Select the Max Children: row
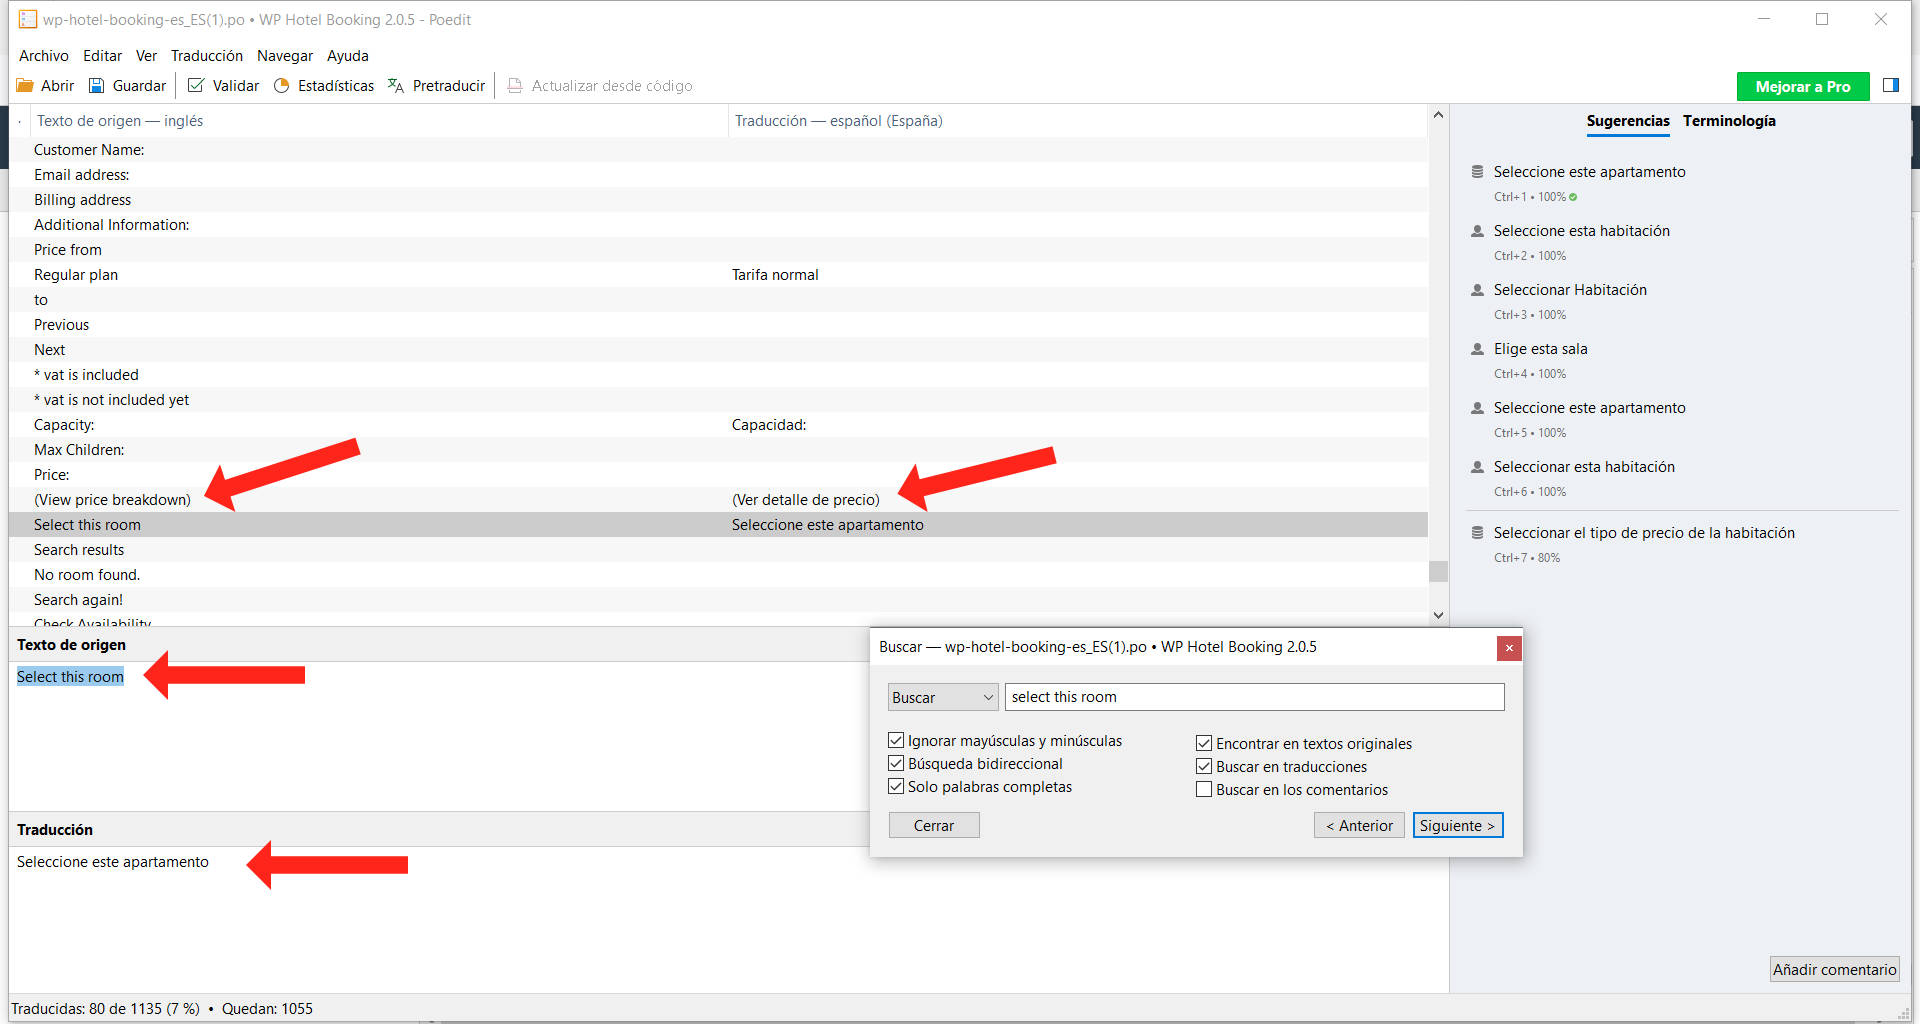Image resolution: width=1920 pixels, height=1024 pixels. coord(718,450)
